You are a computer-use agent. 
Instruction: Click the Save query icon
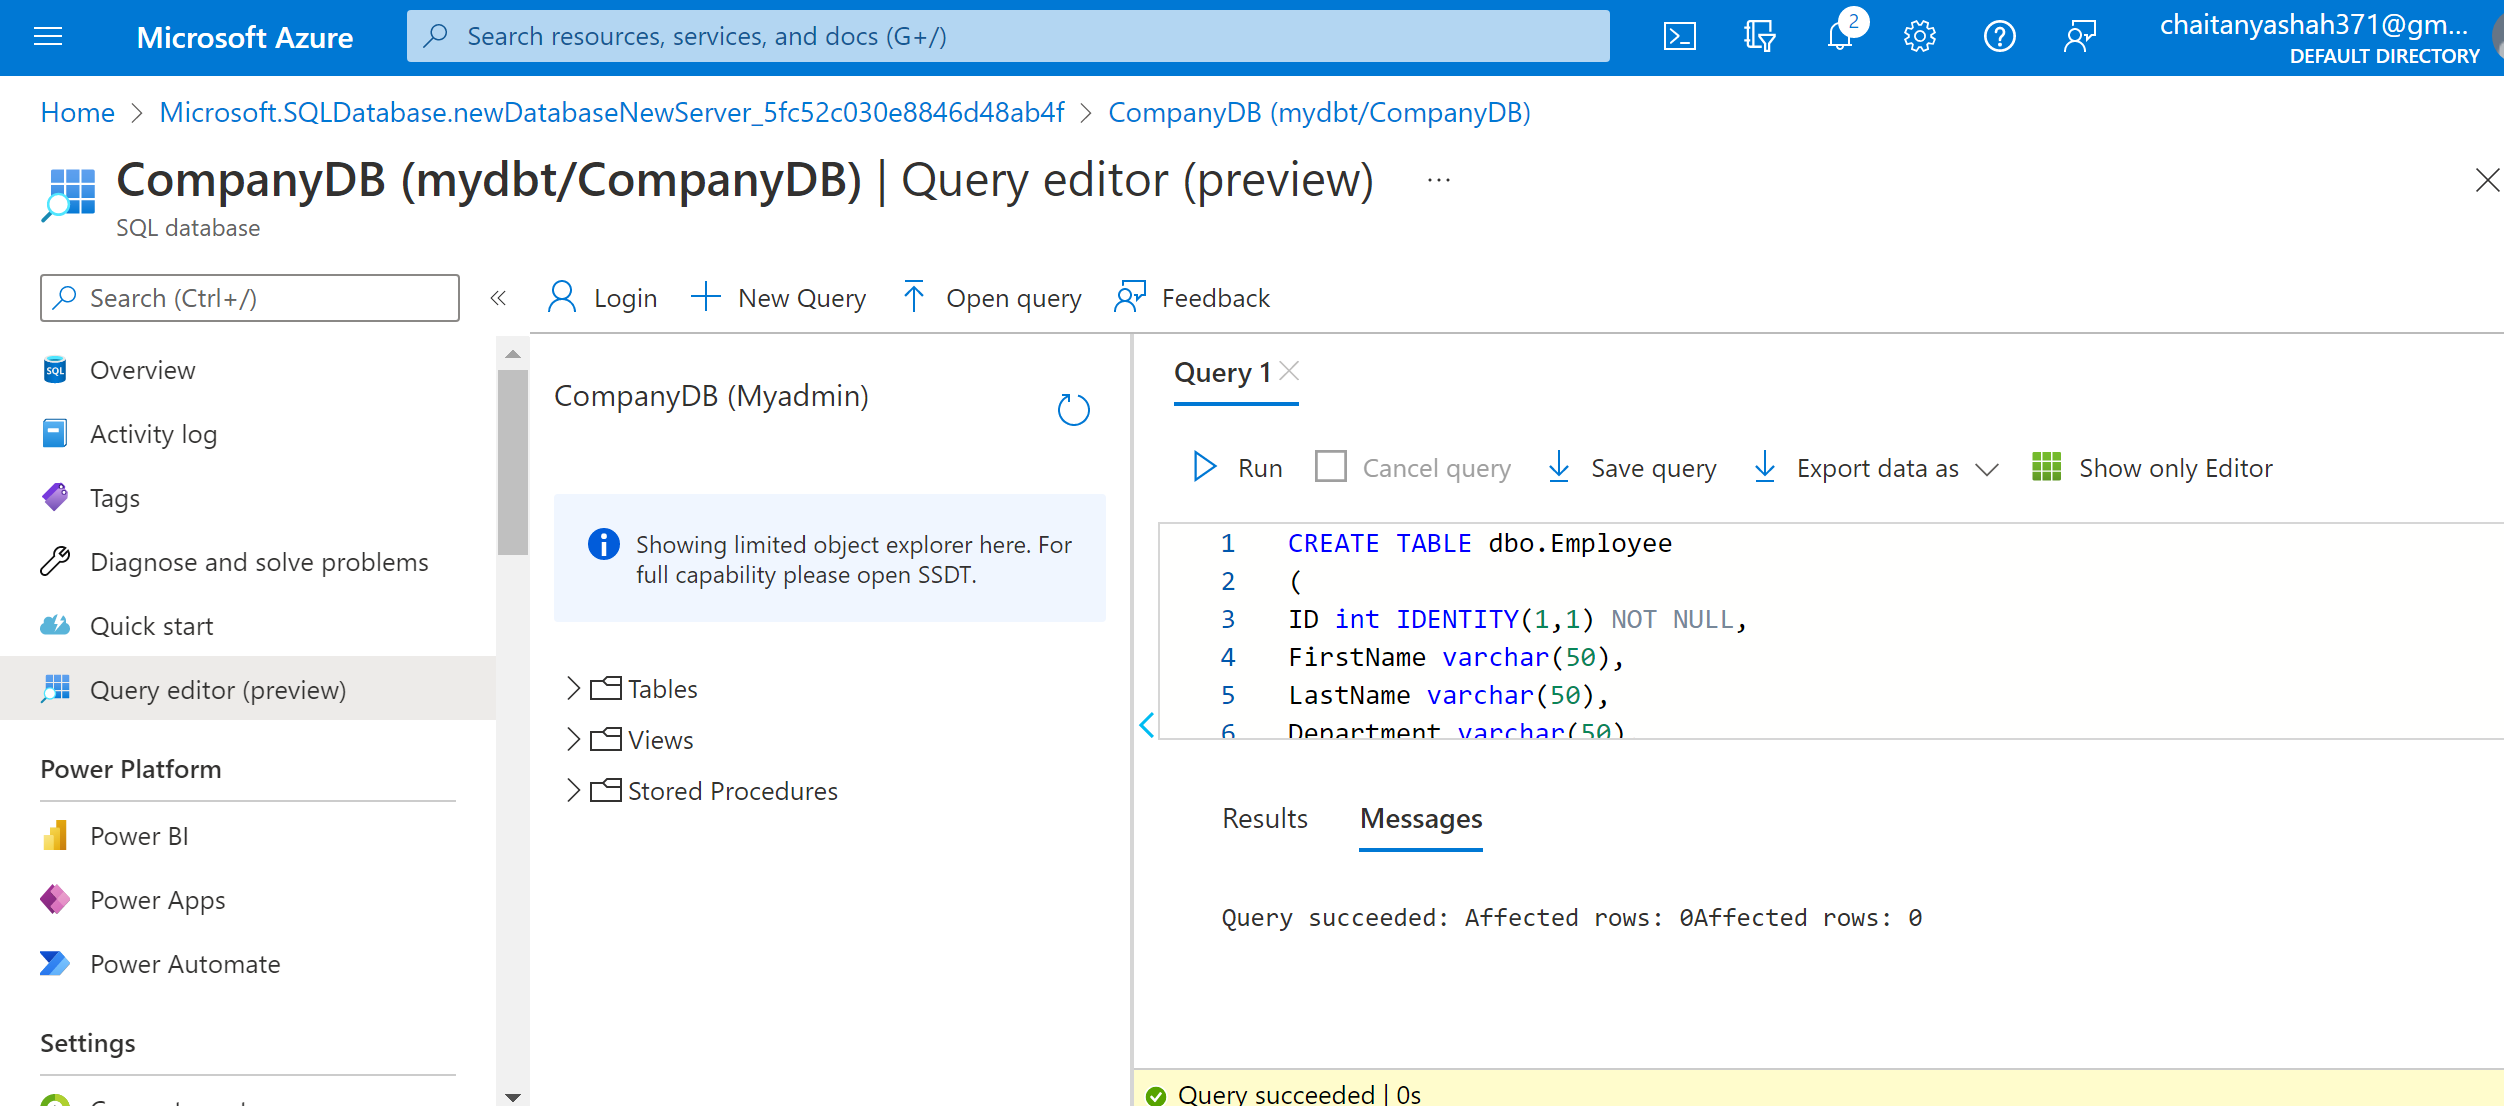coord(1563,468)
